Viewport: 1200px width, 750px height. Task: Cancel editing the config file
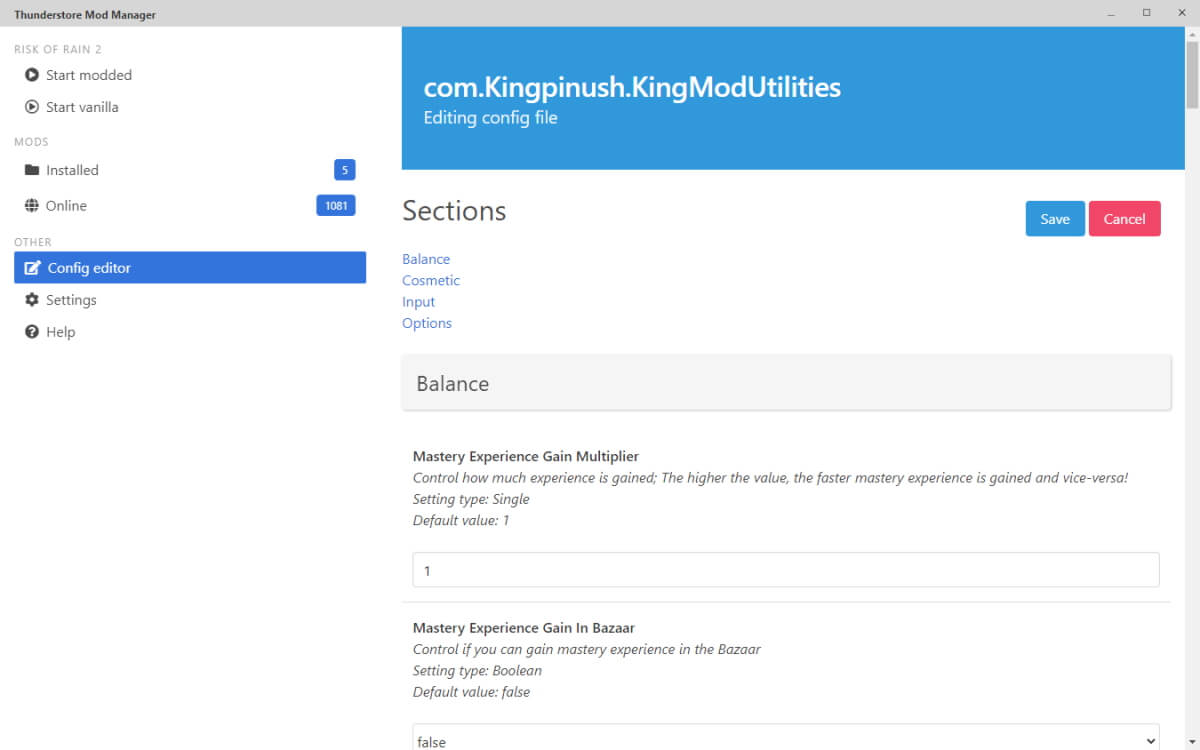point(1125,218)
